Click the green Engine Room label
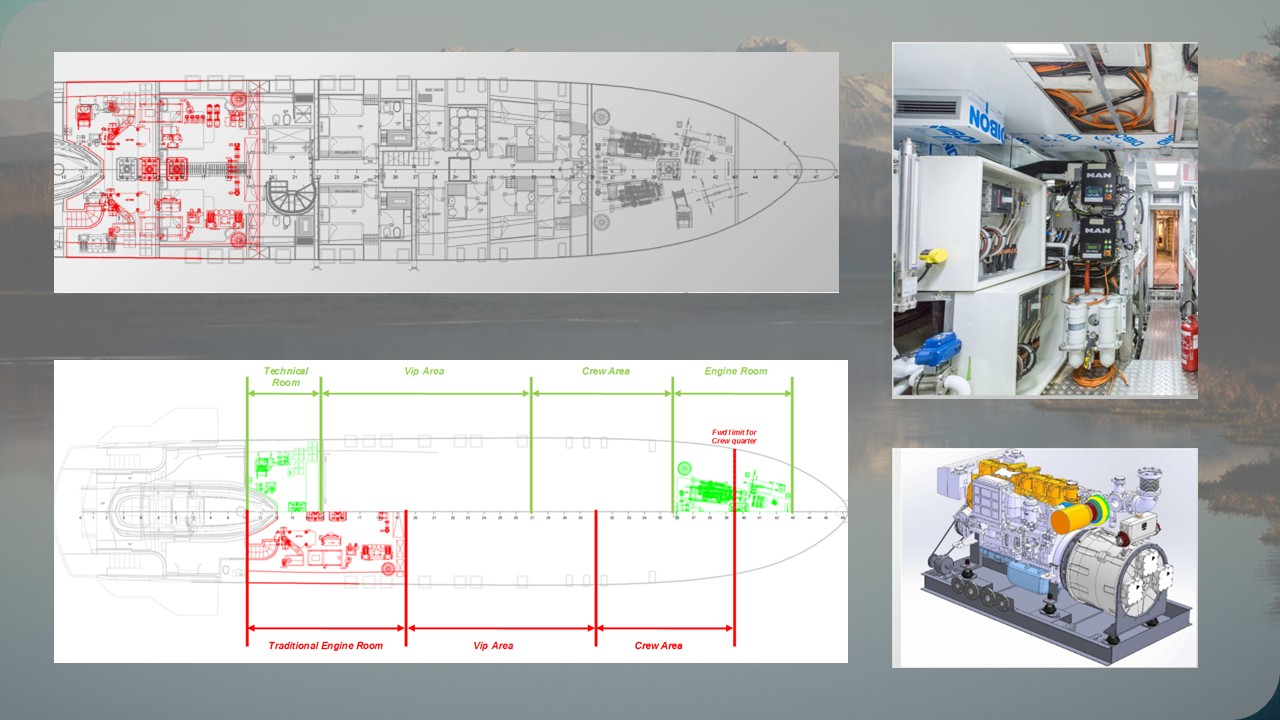The image size is (1280, 720). coord(735,371)
